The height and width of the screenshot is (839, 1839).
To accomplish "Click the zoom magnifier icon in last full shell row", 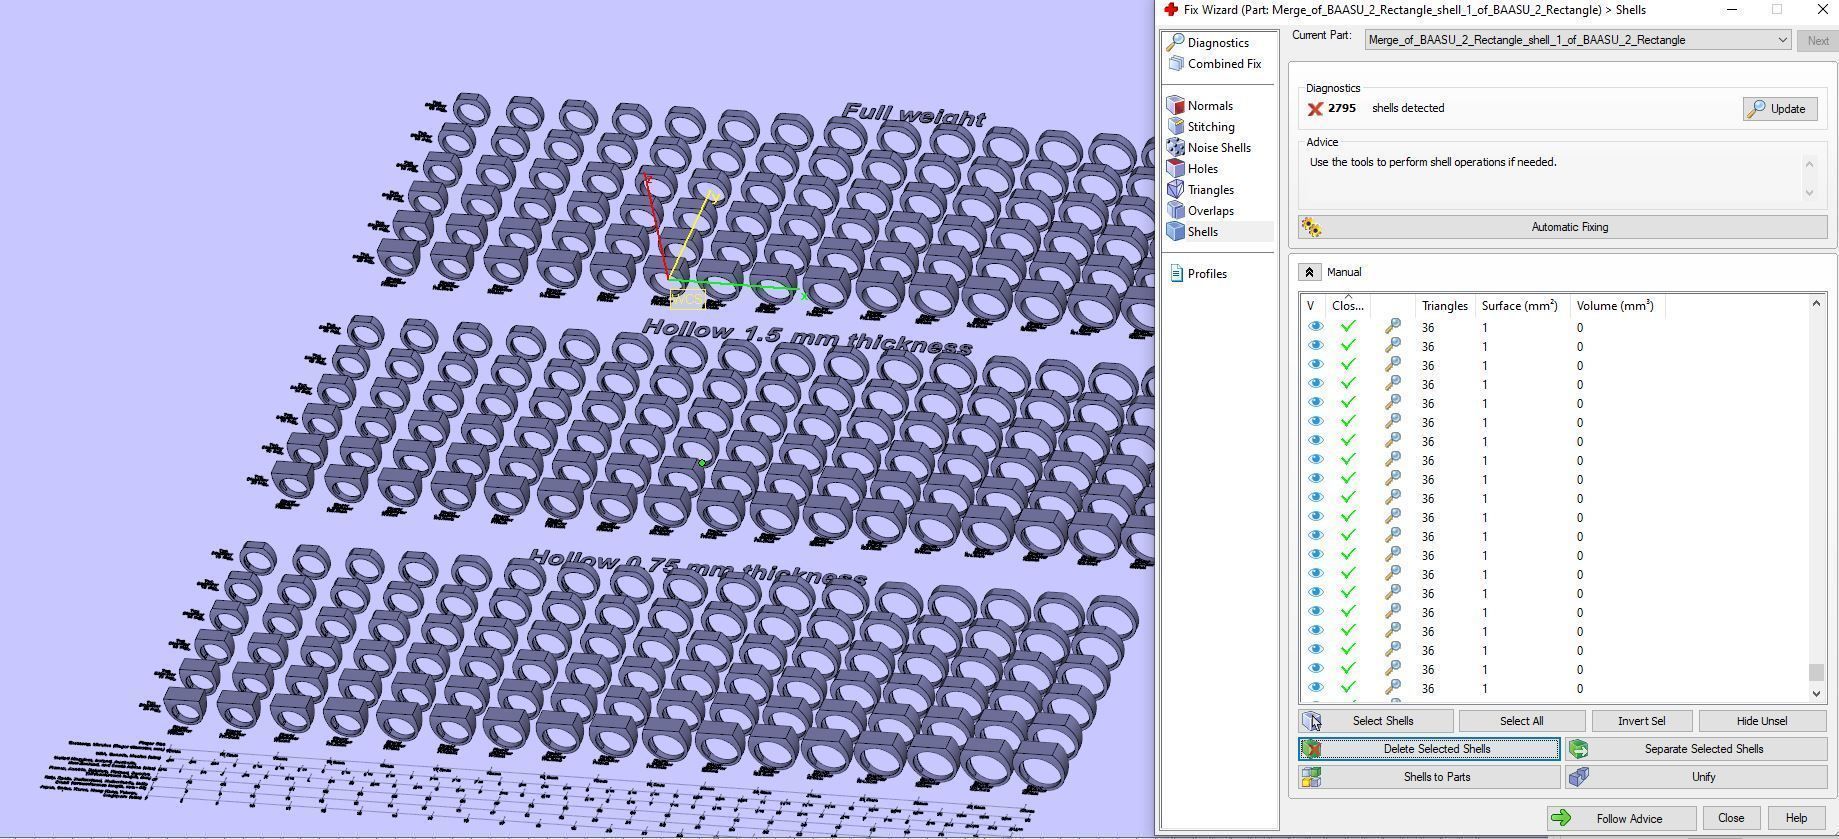I will coord(1392,688).
